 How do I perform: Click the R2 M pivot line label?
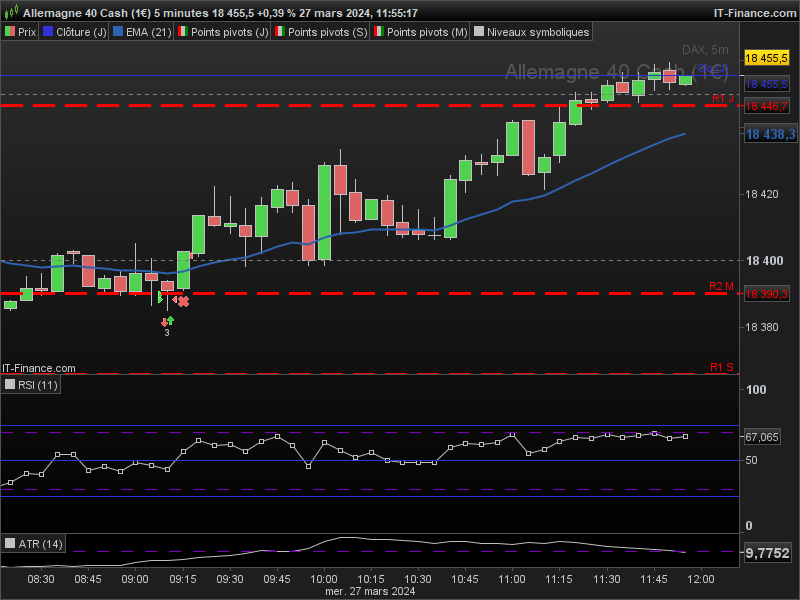pyautogui.click(x=721, y=286)
